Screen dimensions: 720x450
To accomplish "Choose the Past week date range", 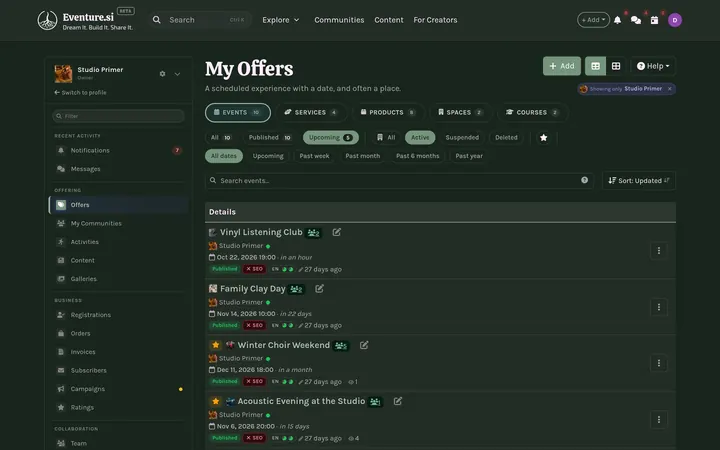I will (314, 156).
